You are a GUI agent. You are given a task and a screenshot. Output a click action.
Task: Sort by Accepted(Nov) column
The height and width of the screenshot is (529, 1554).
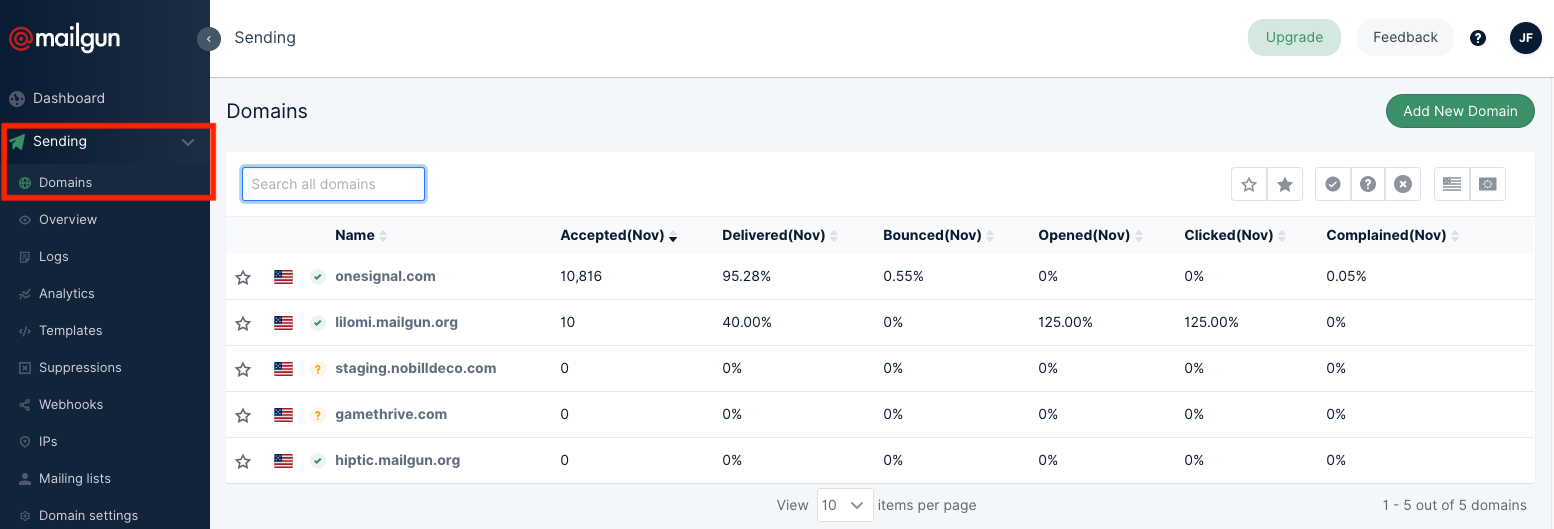click(619, 236)
